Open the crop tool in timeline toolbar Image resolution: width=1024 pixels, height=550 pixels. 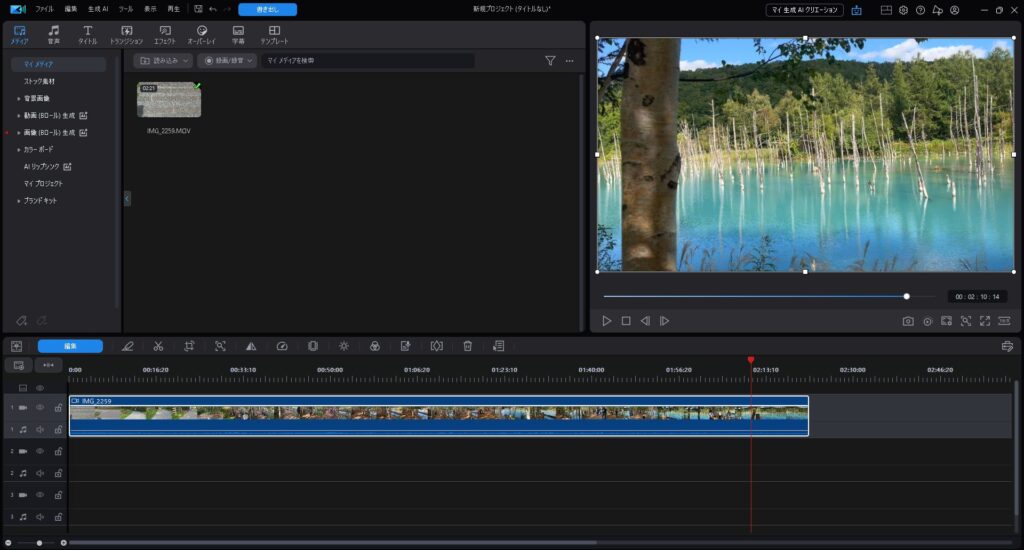189,346
